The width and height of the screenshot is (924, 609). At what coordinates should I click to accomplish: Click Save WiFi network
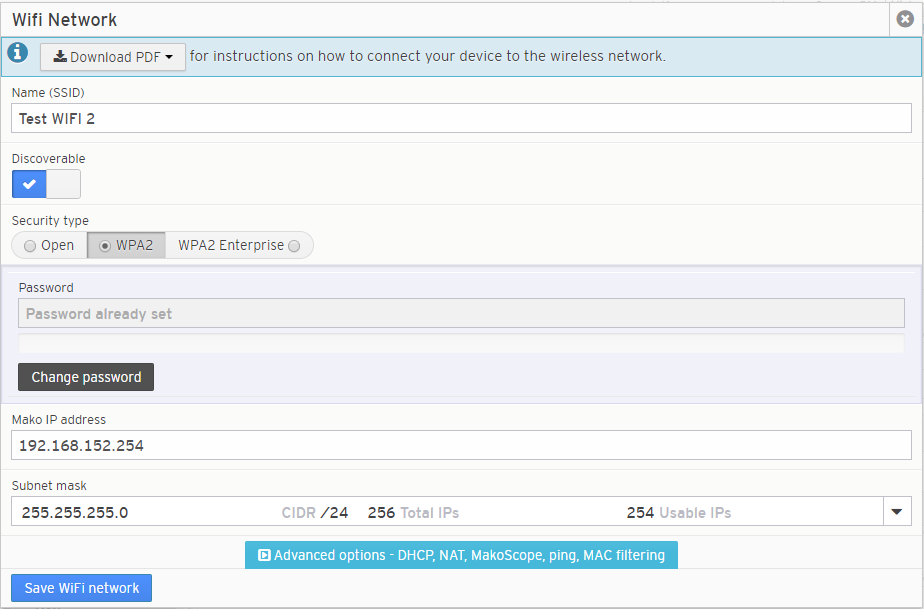[x=81, y=588]
